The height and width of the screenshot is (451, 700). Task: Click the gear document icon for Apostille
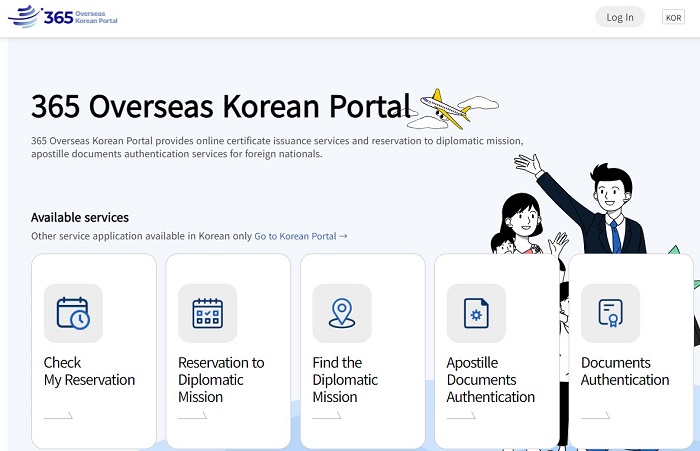coord(476,313)
